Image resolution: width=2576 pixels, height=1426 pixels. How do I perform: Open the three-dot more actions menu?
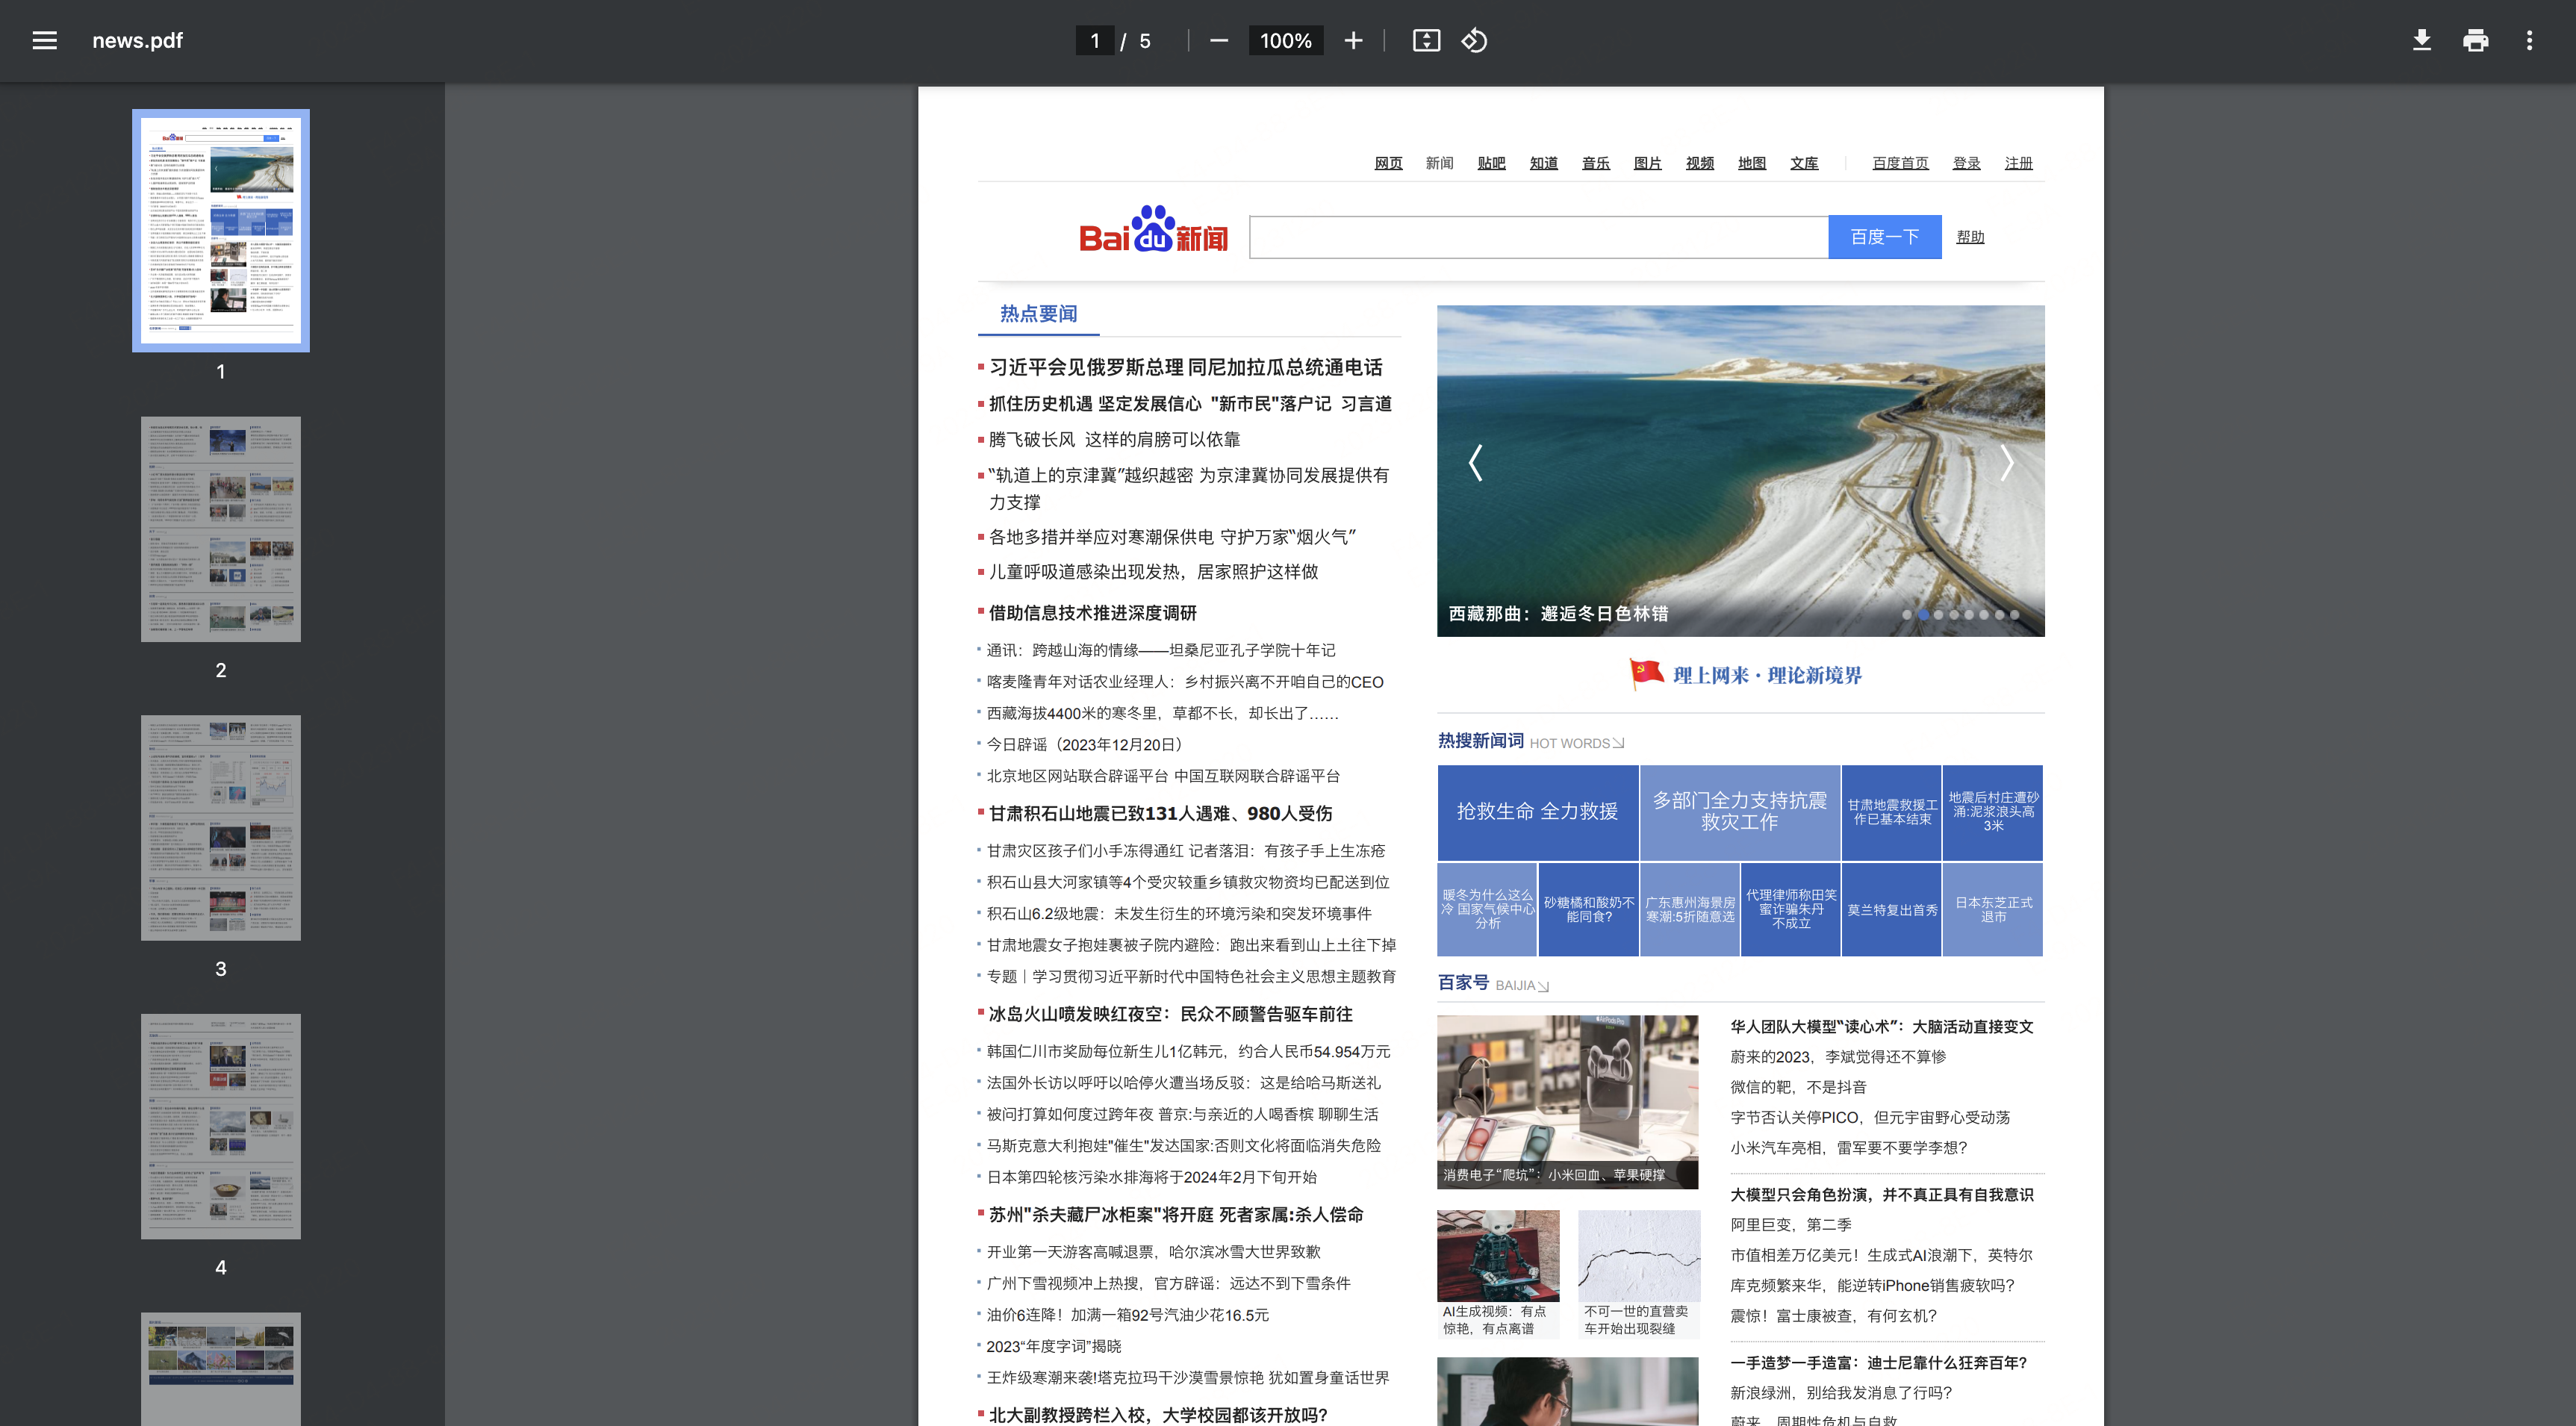pos(2529,41)
